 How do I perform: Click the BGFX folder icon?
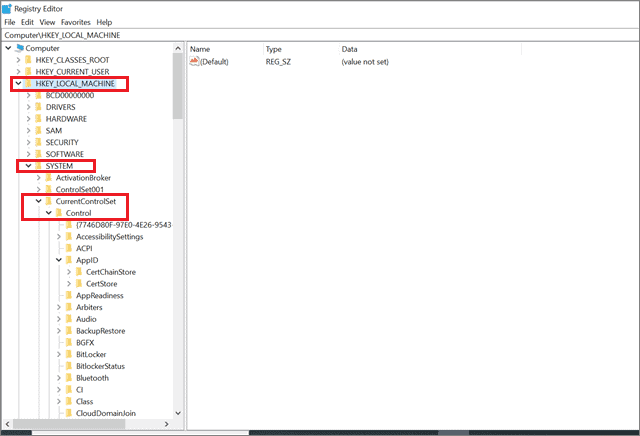69,343
